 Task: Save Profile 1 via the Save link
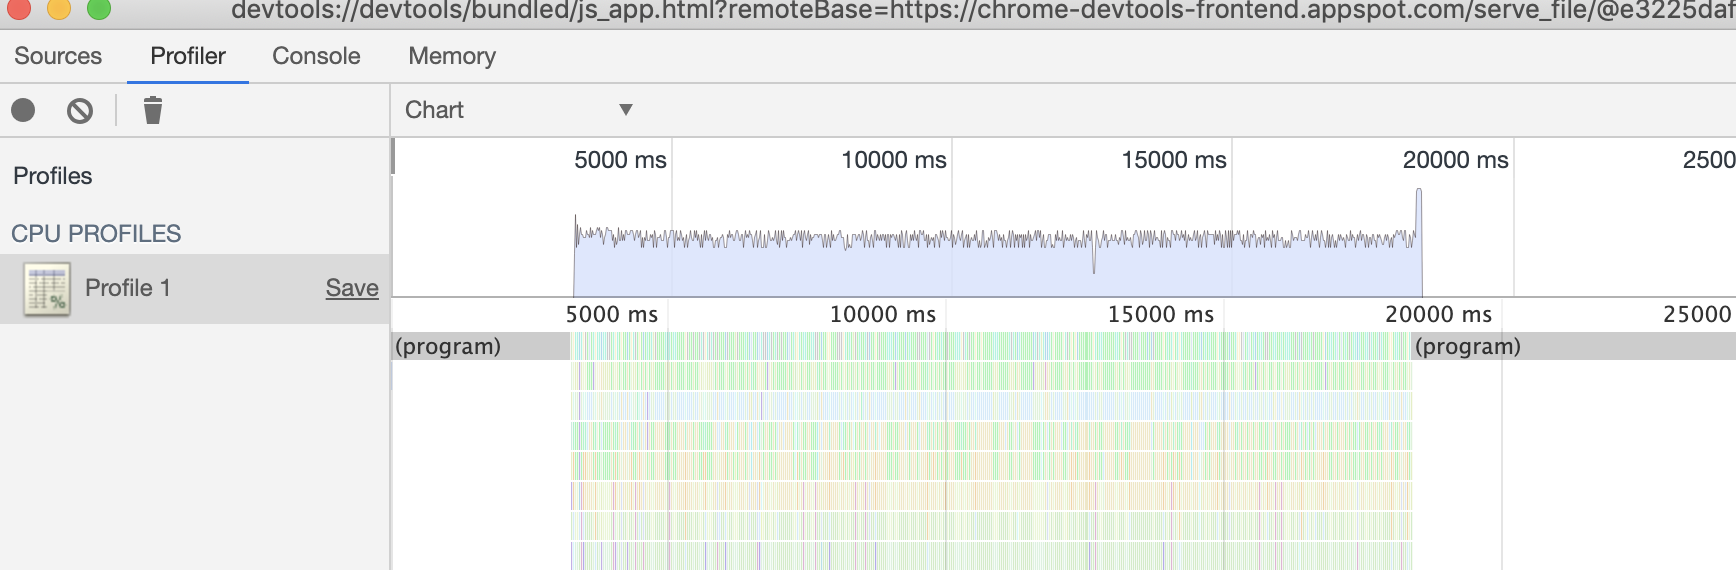352,288
